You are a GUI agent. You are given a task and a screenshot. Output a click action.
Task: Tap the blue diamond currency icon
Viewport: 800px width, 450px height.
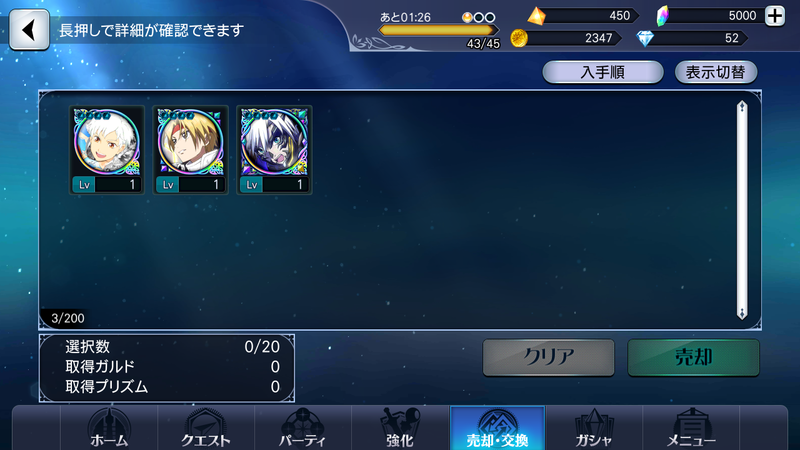tap(645, 38)
